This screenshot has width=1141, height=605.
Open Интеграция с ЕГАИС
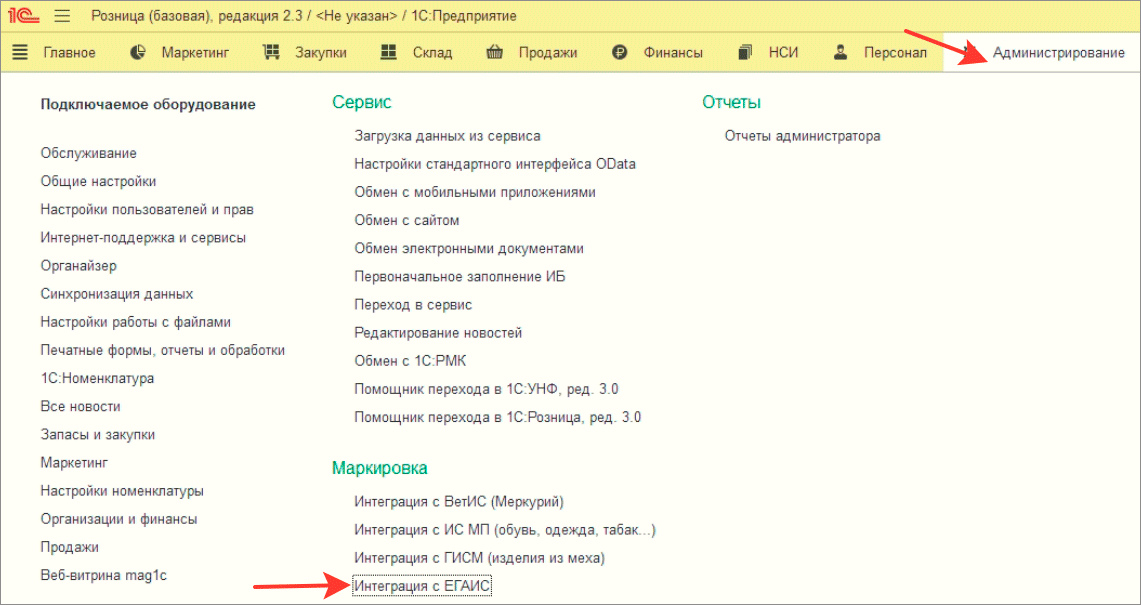pos(423,585)
